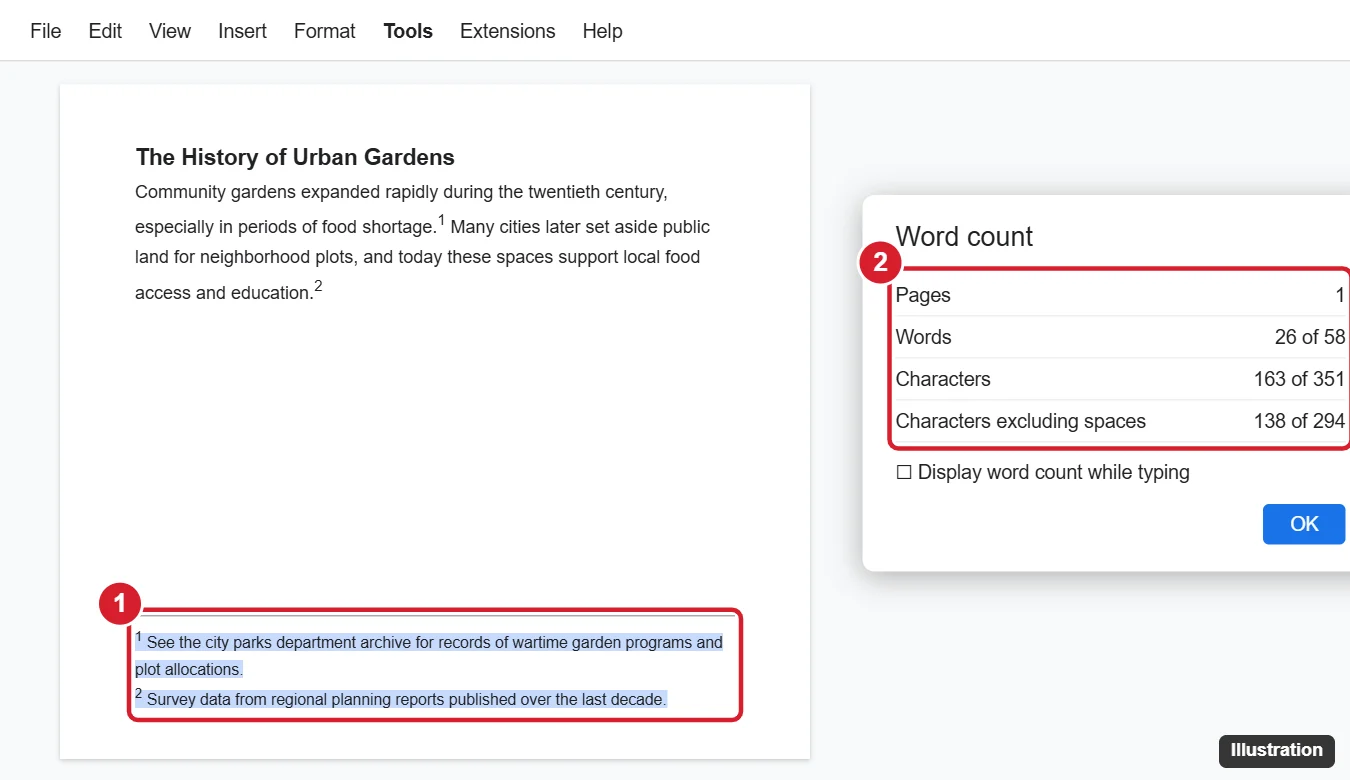
Task: Open the File menu
Action: 46,31
